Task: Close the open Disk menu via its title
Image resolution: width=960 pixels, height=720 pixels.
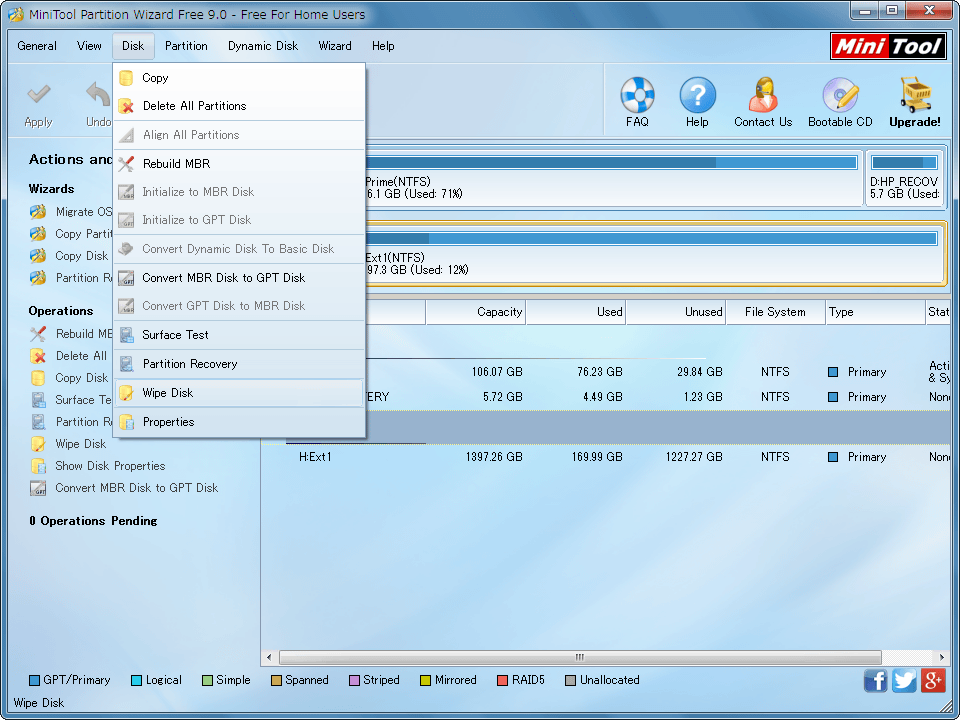Action: coord(133,46)
